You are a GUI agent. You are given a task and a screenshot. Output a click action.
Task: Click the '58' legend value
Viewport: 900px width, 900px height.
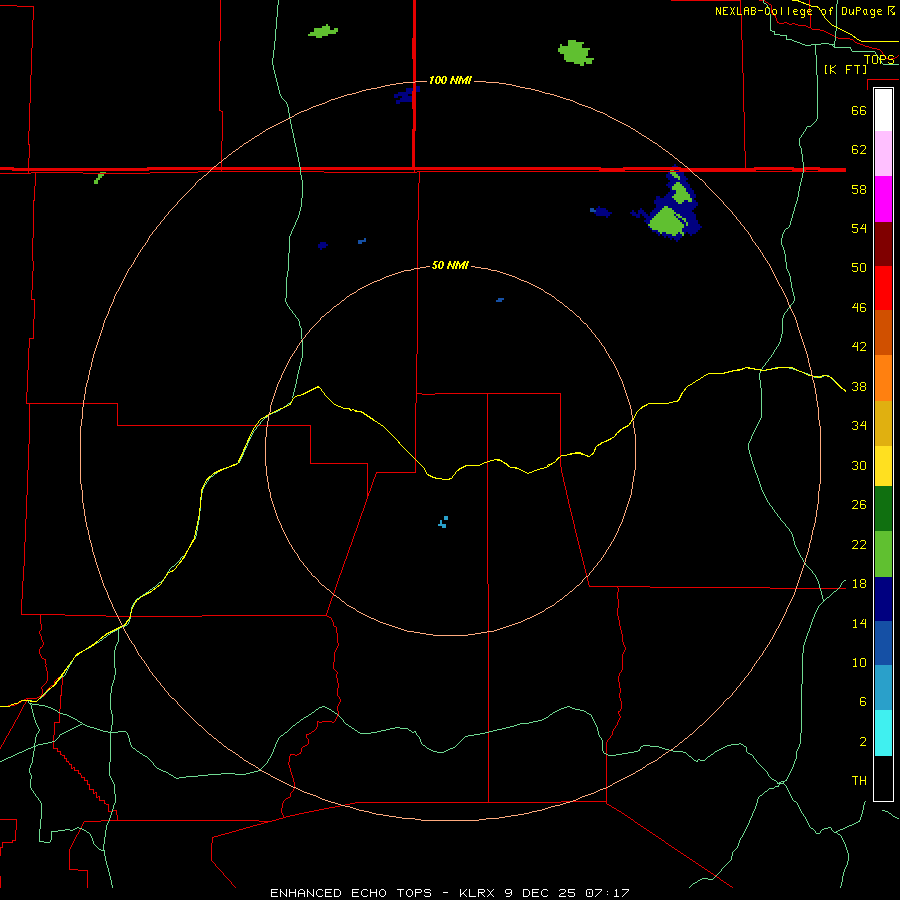[x=859, y=189]
